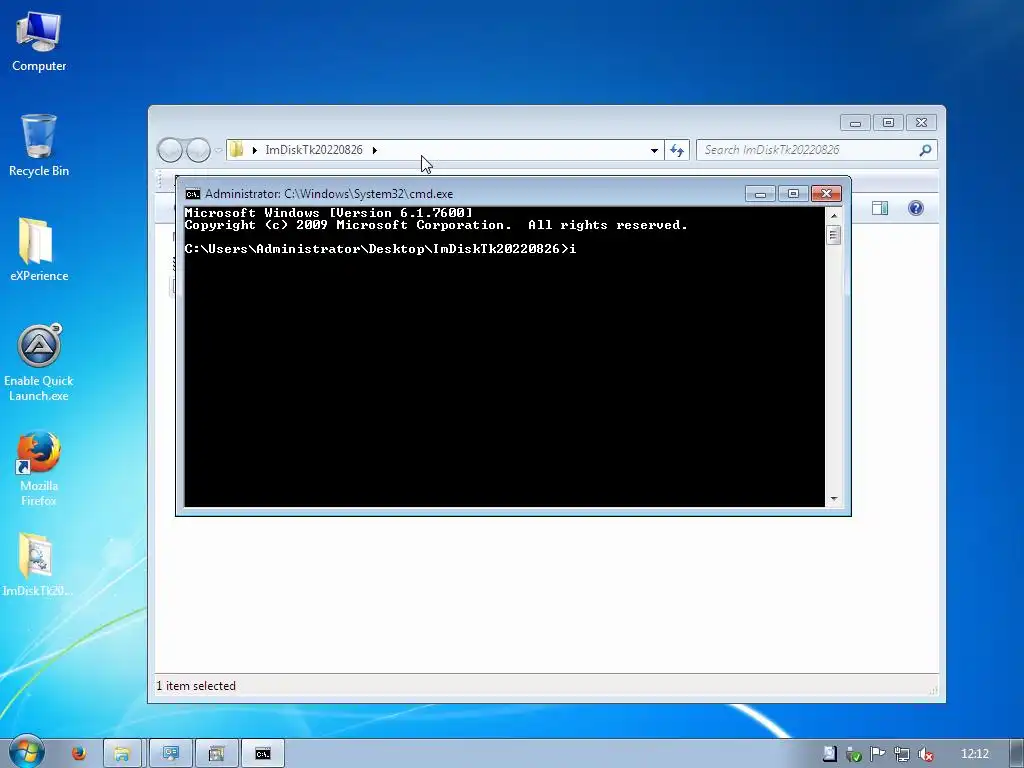The image size is (1024, 768).
Task: Minimize the cmd.exe window
Action: pyautogui.click(x=760, y=193)
